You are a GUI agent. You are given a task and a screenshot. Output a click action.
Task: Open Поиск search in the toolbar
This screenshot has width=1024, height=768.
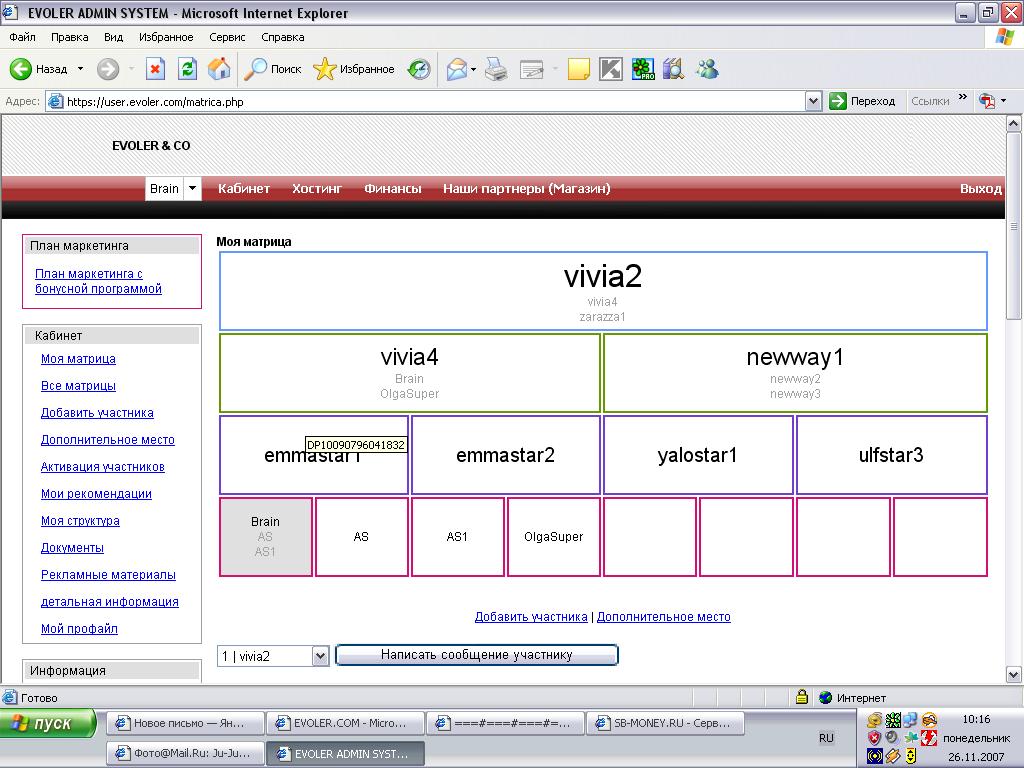(x=274, y=69)
